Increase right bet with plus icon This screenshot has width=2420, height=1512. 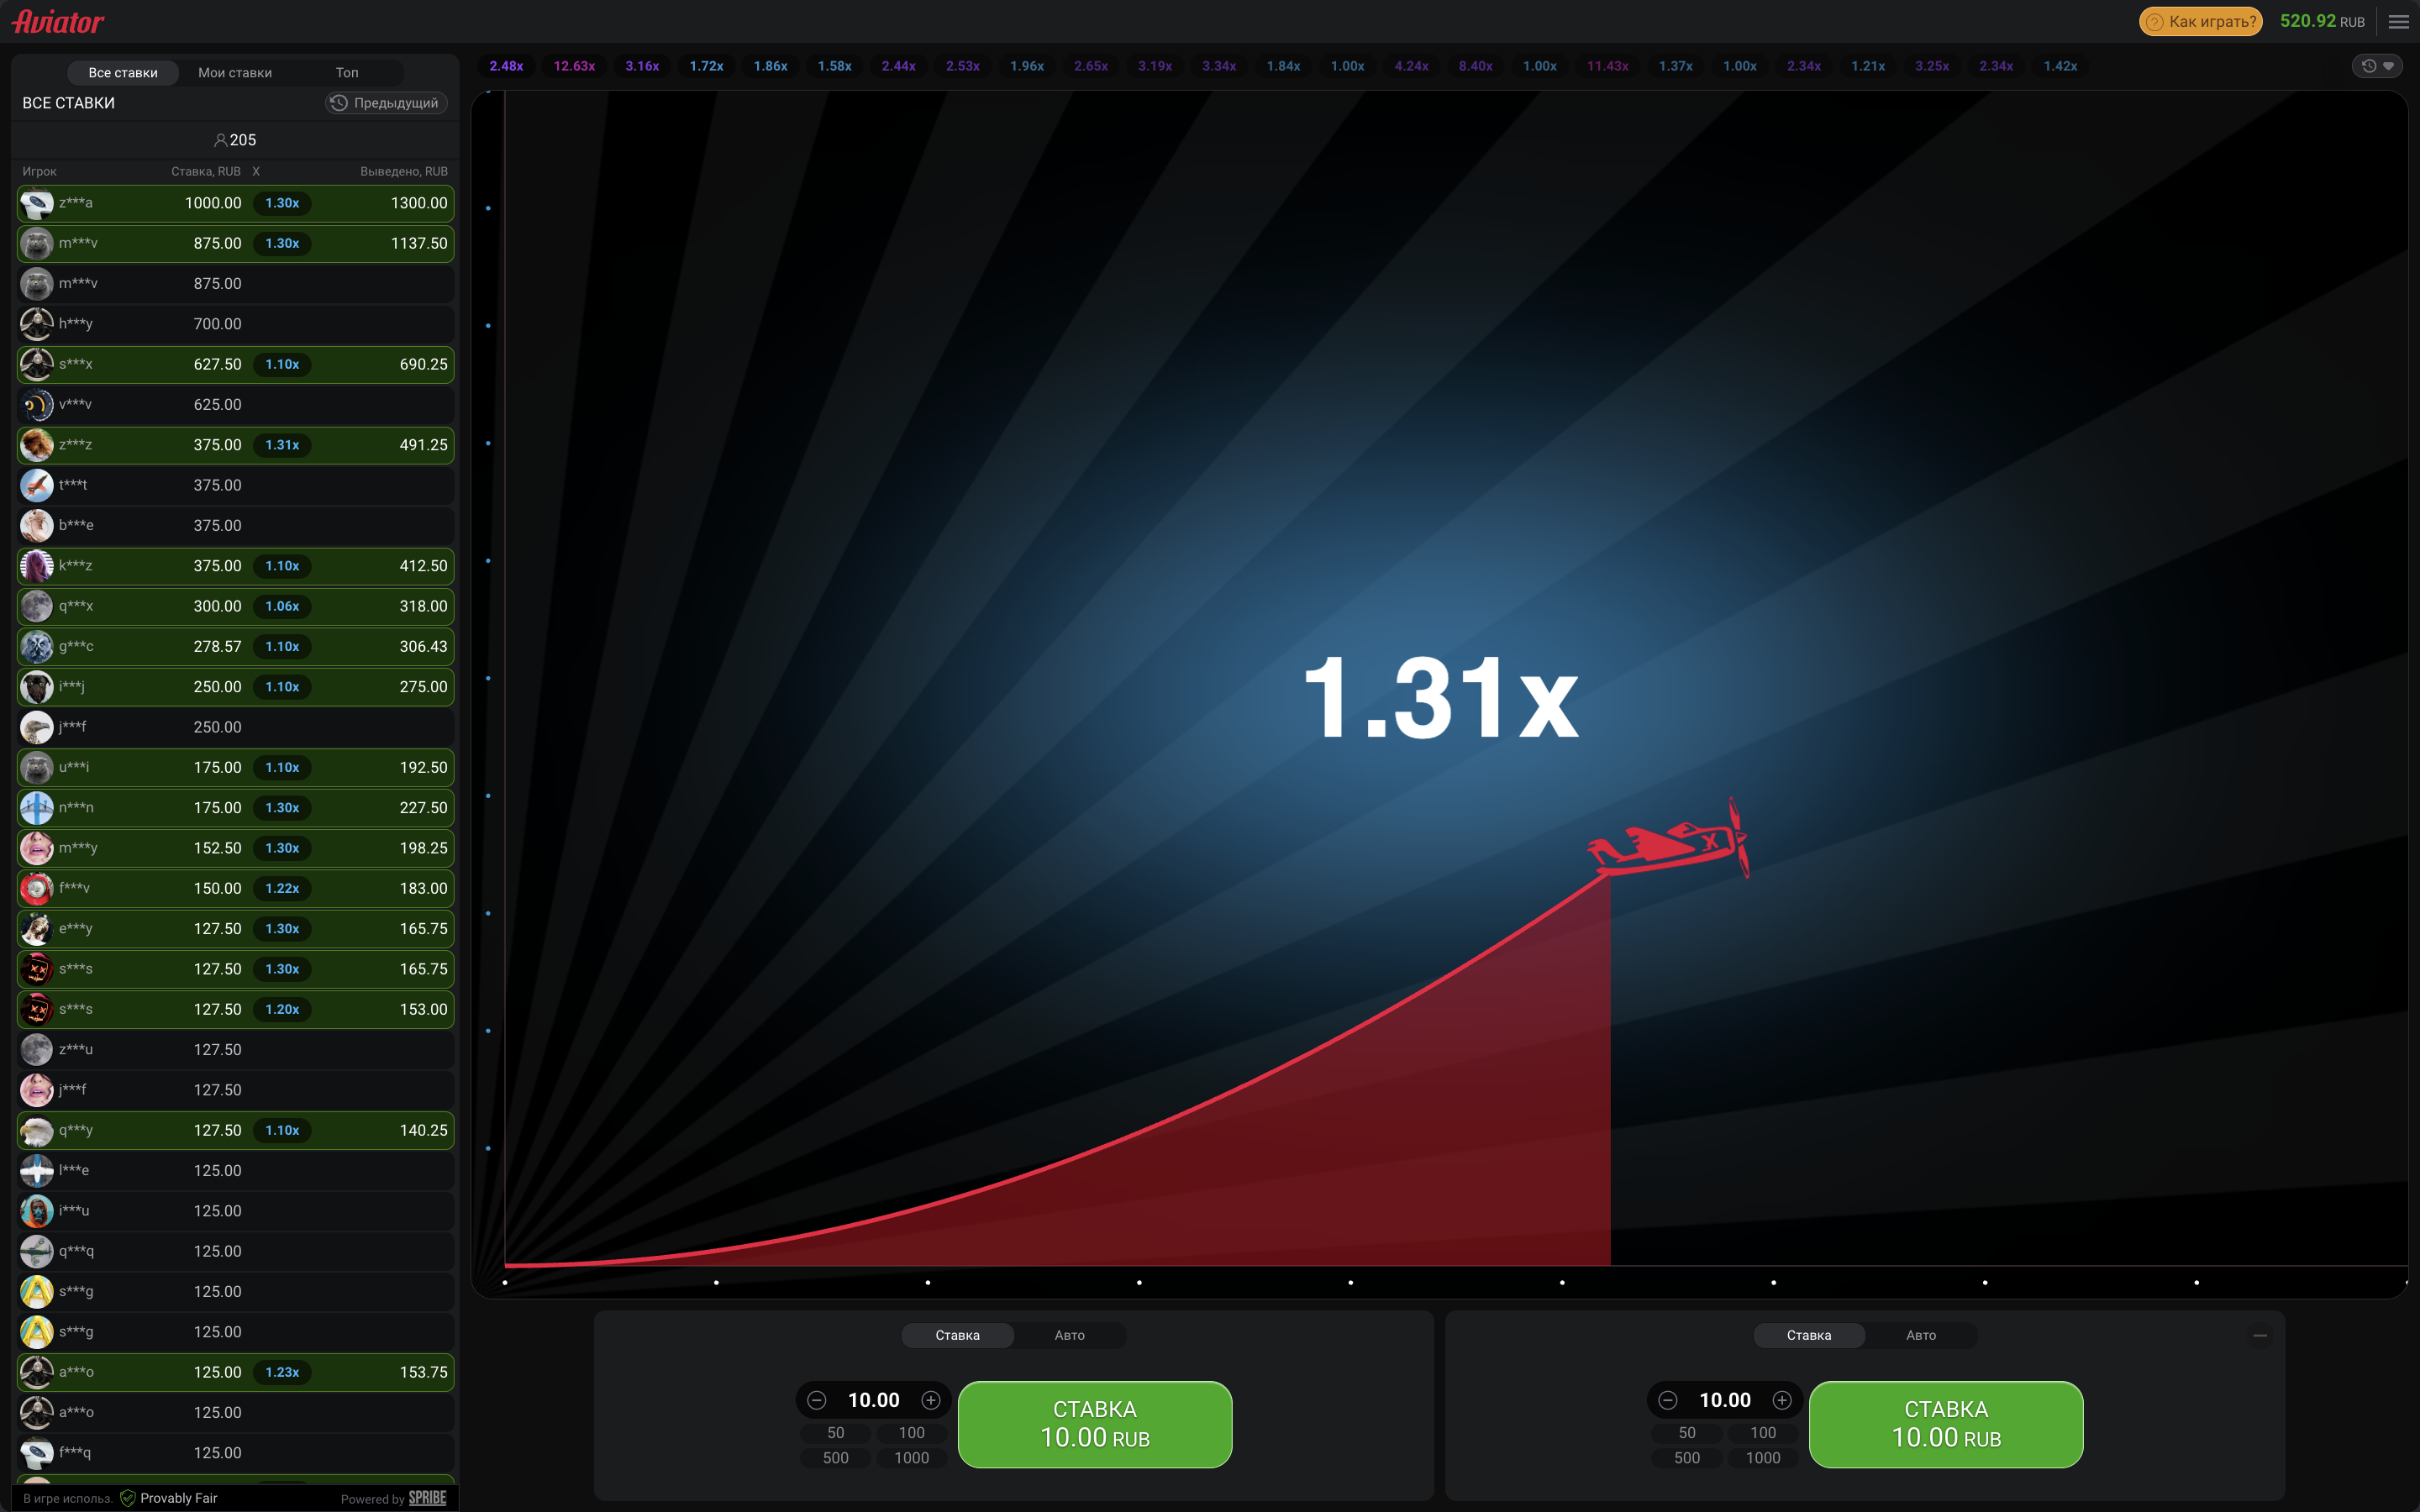1782,1400
